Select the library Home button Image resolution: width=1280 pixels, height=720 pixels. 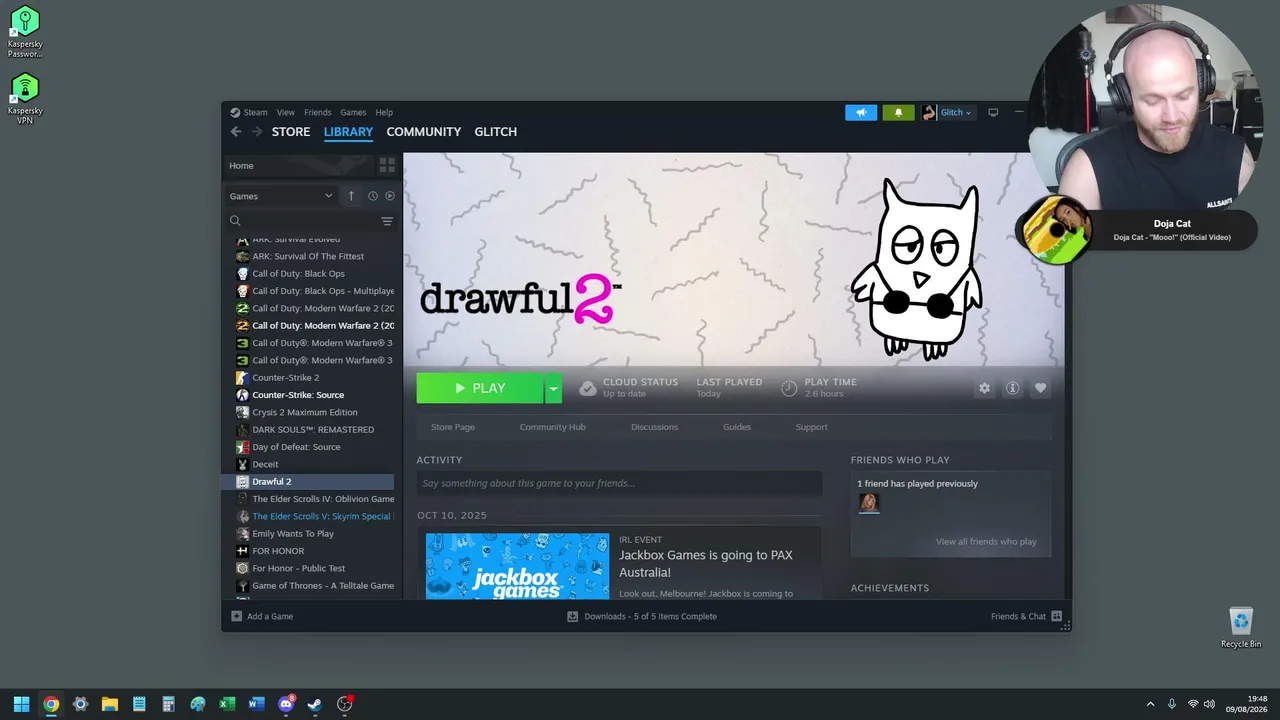pyautogui.click(x=297, y=165)
